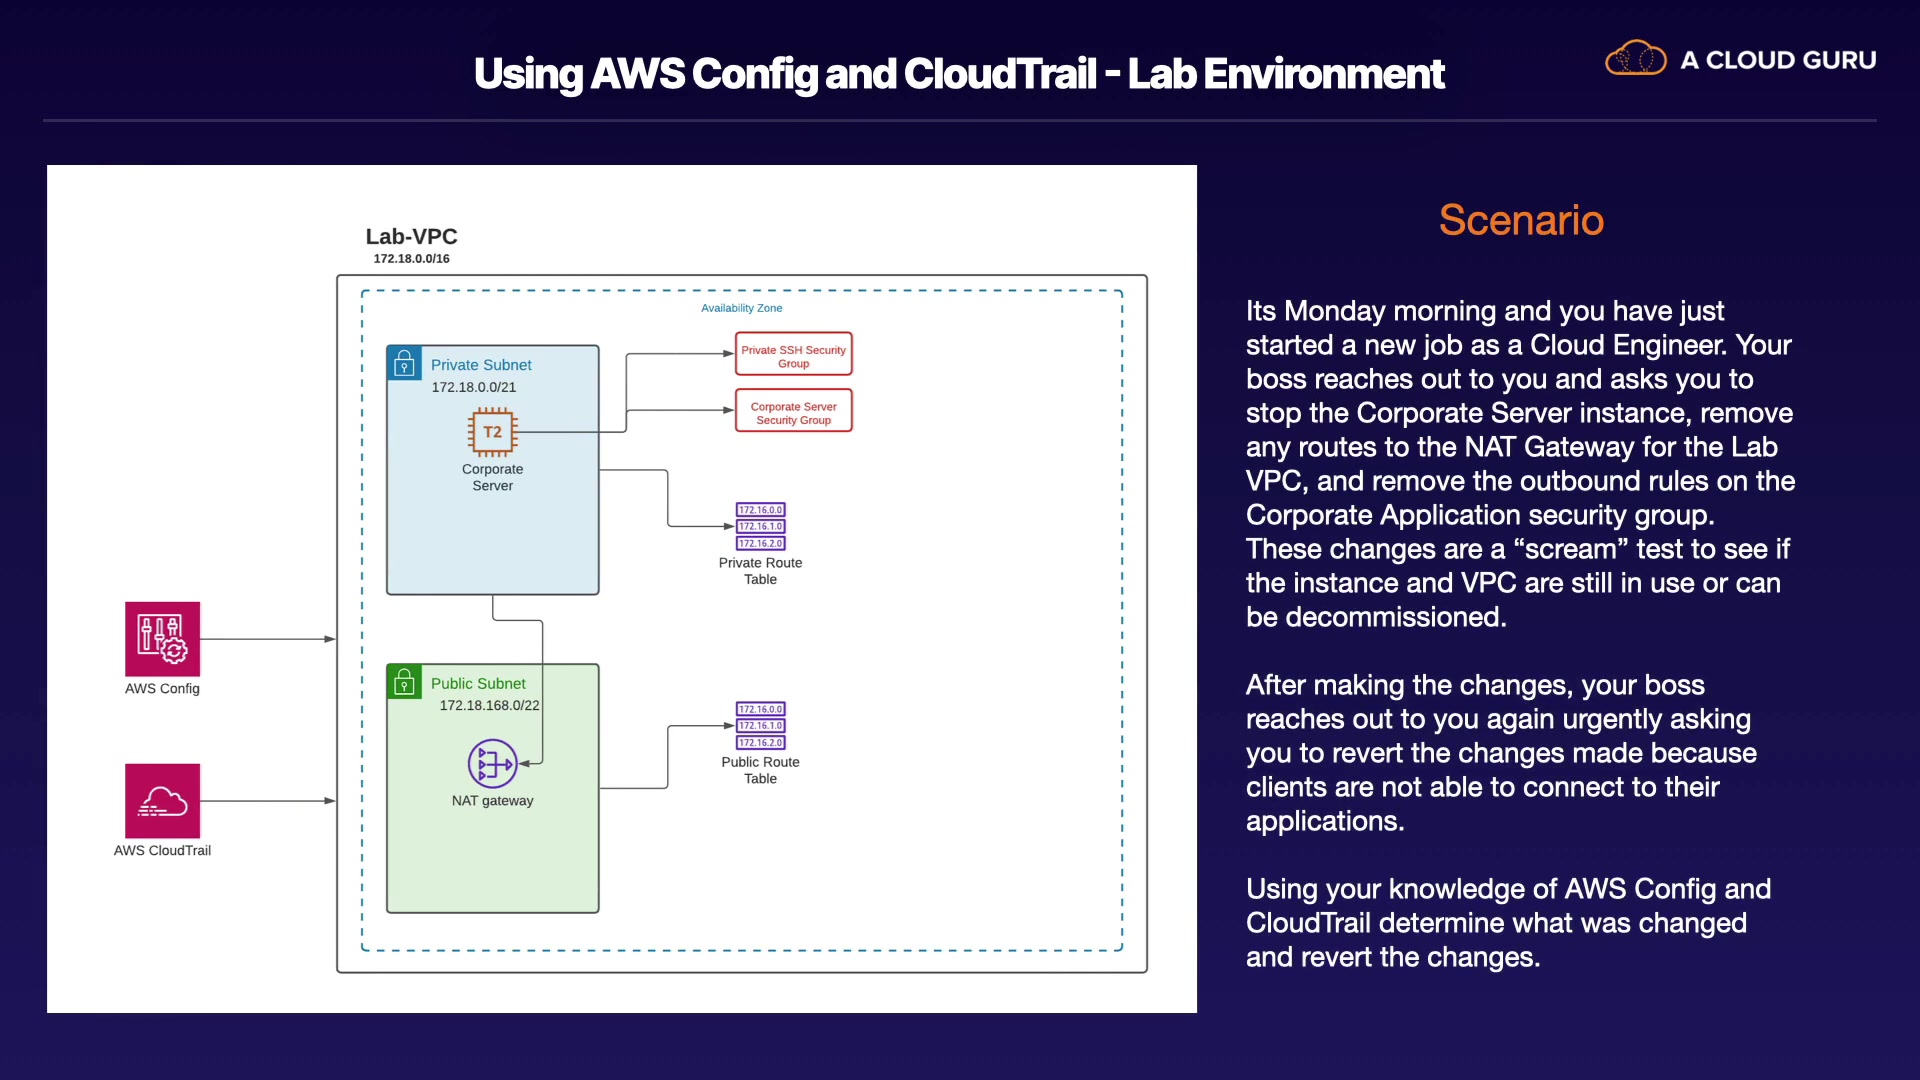Click the slide title about AWS Config and CloudTrail
This screenshot has width=1920, height=1080.
[x=958, y=74]
